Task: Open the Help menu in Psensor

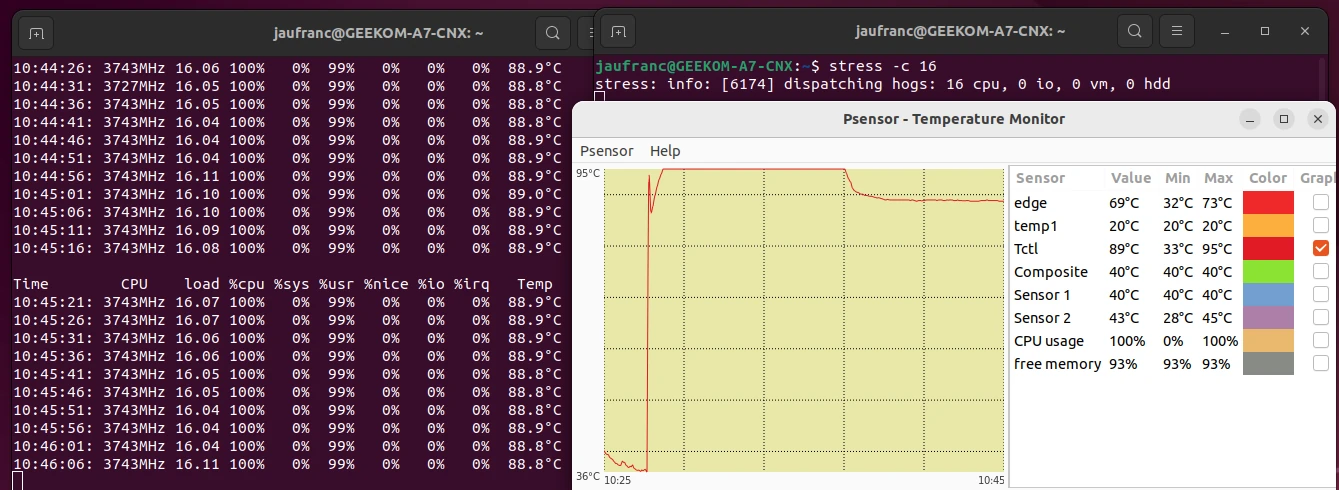Action: (x=665, y=151)
